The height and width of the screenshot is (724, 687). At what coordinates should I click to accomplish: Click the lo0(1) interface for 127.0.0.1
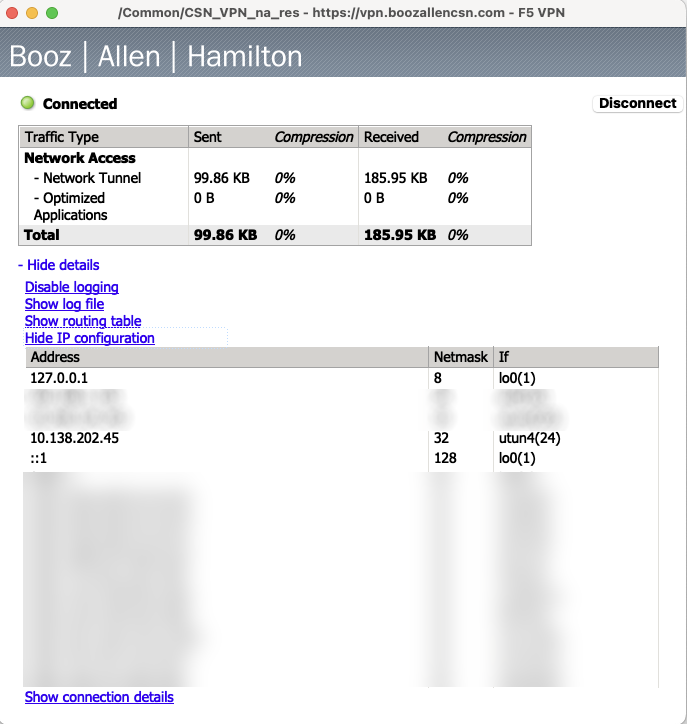coord(517,378)
